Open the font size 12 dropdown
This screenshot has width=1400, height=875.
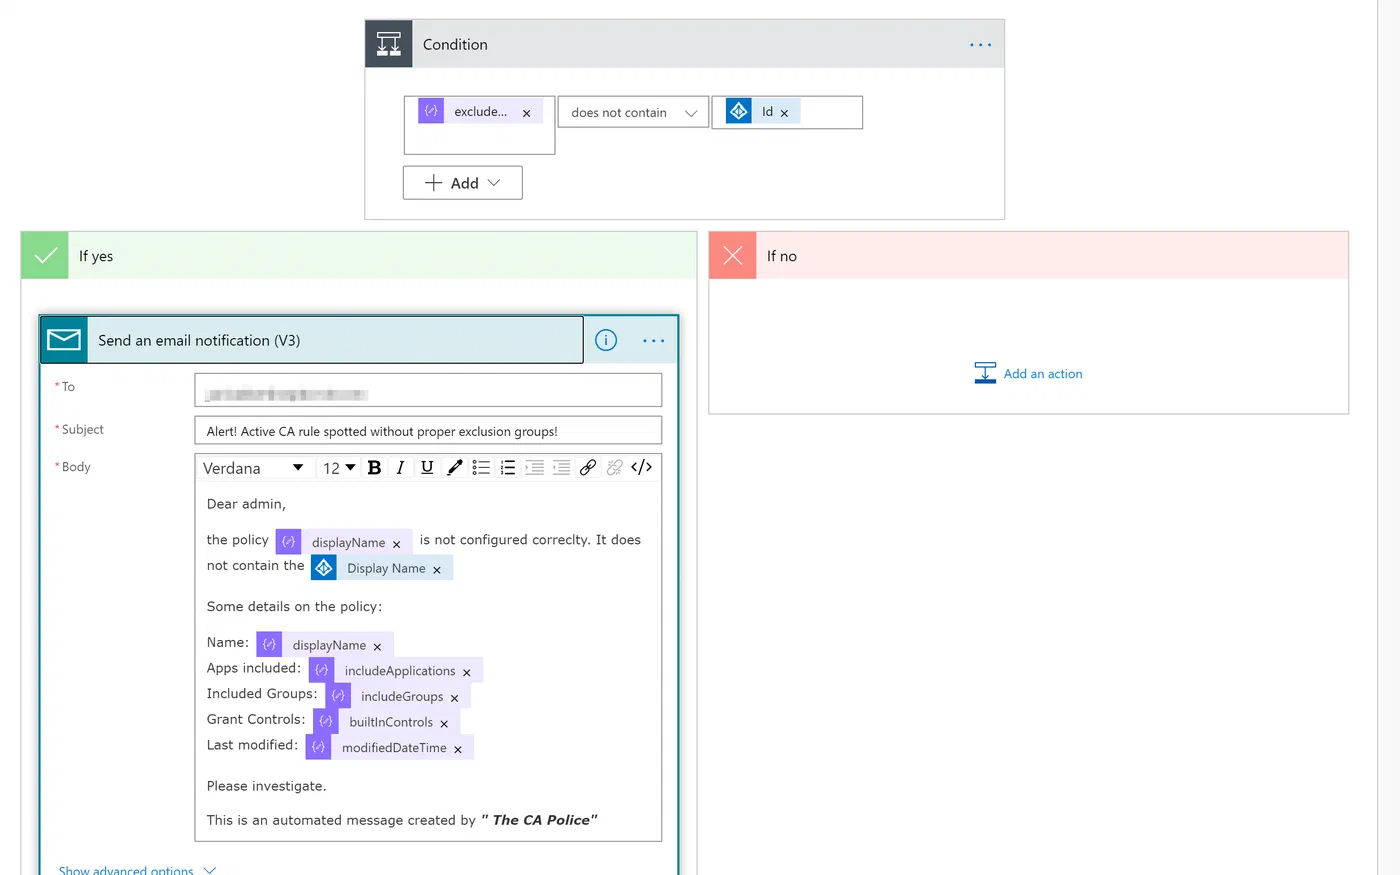pyautogui.click(x=339, y=468)
